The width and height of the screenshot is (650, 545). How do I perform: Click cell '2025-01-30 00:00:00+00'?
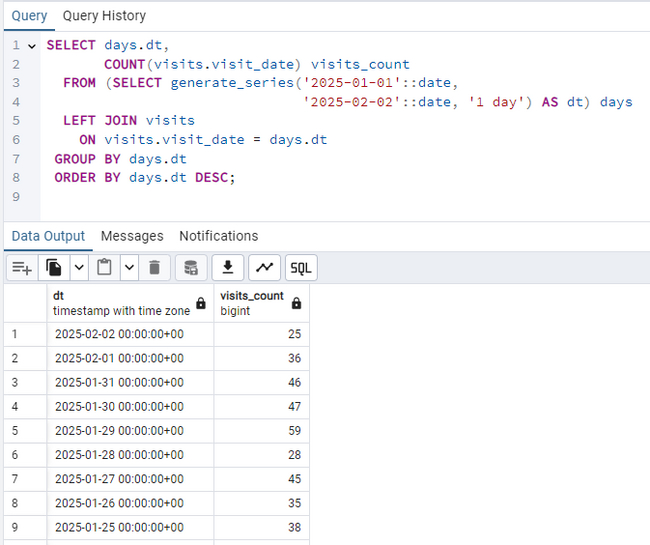(x=130, y=407)
